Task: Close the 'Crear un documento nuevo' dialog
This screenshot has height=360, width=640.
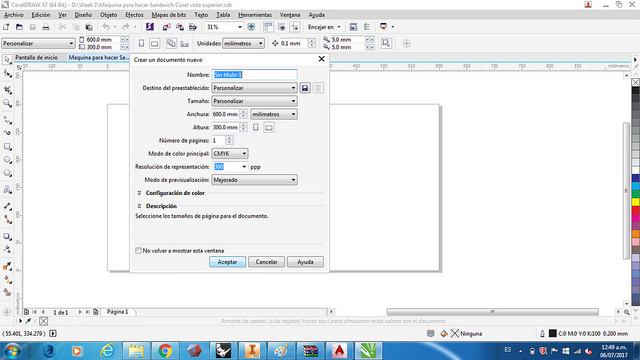Action: (322, 59)
